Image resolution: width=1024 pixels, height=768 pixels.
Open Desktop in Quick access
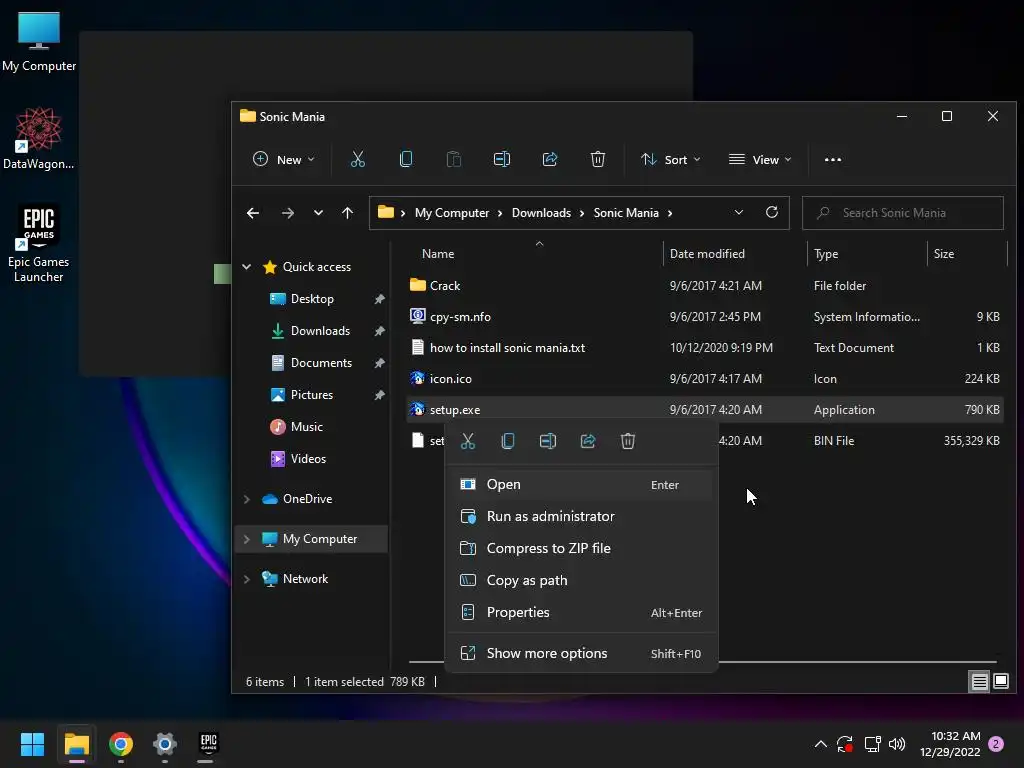click(312, 299)
